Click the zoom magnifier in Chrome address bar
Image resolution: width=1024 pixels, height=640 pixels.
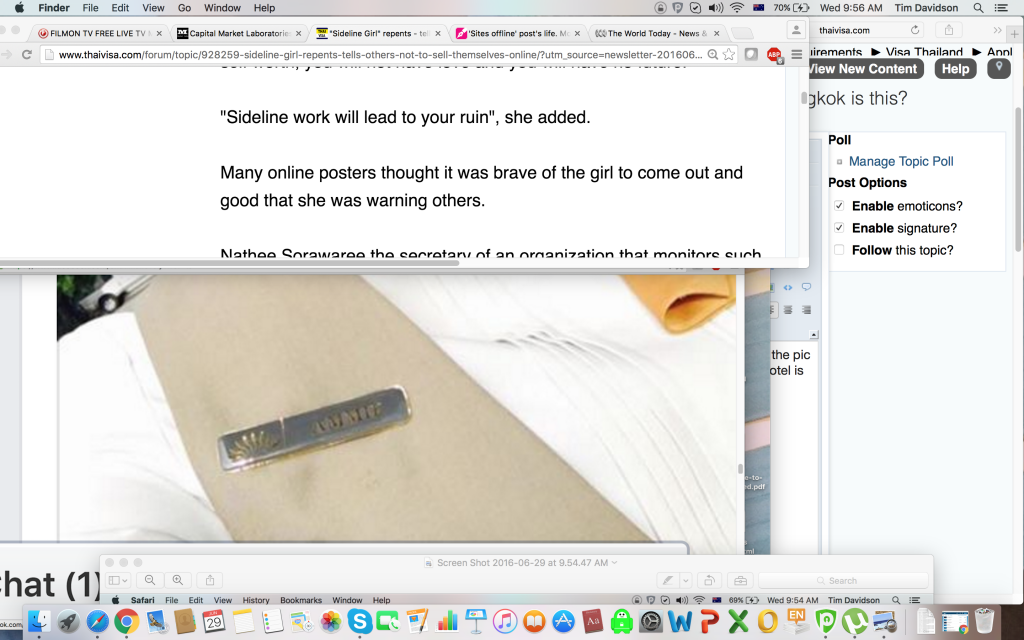coord(713,55)
